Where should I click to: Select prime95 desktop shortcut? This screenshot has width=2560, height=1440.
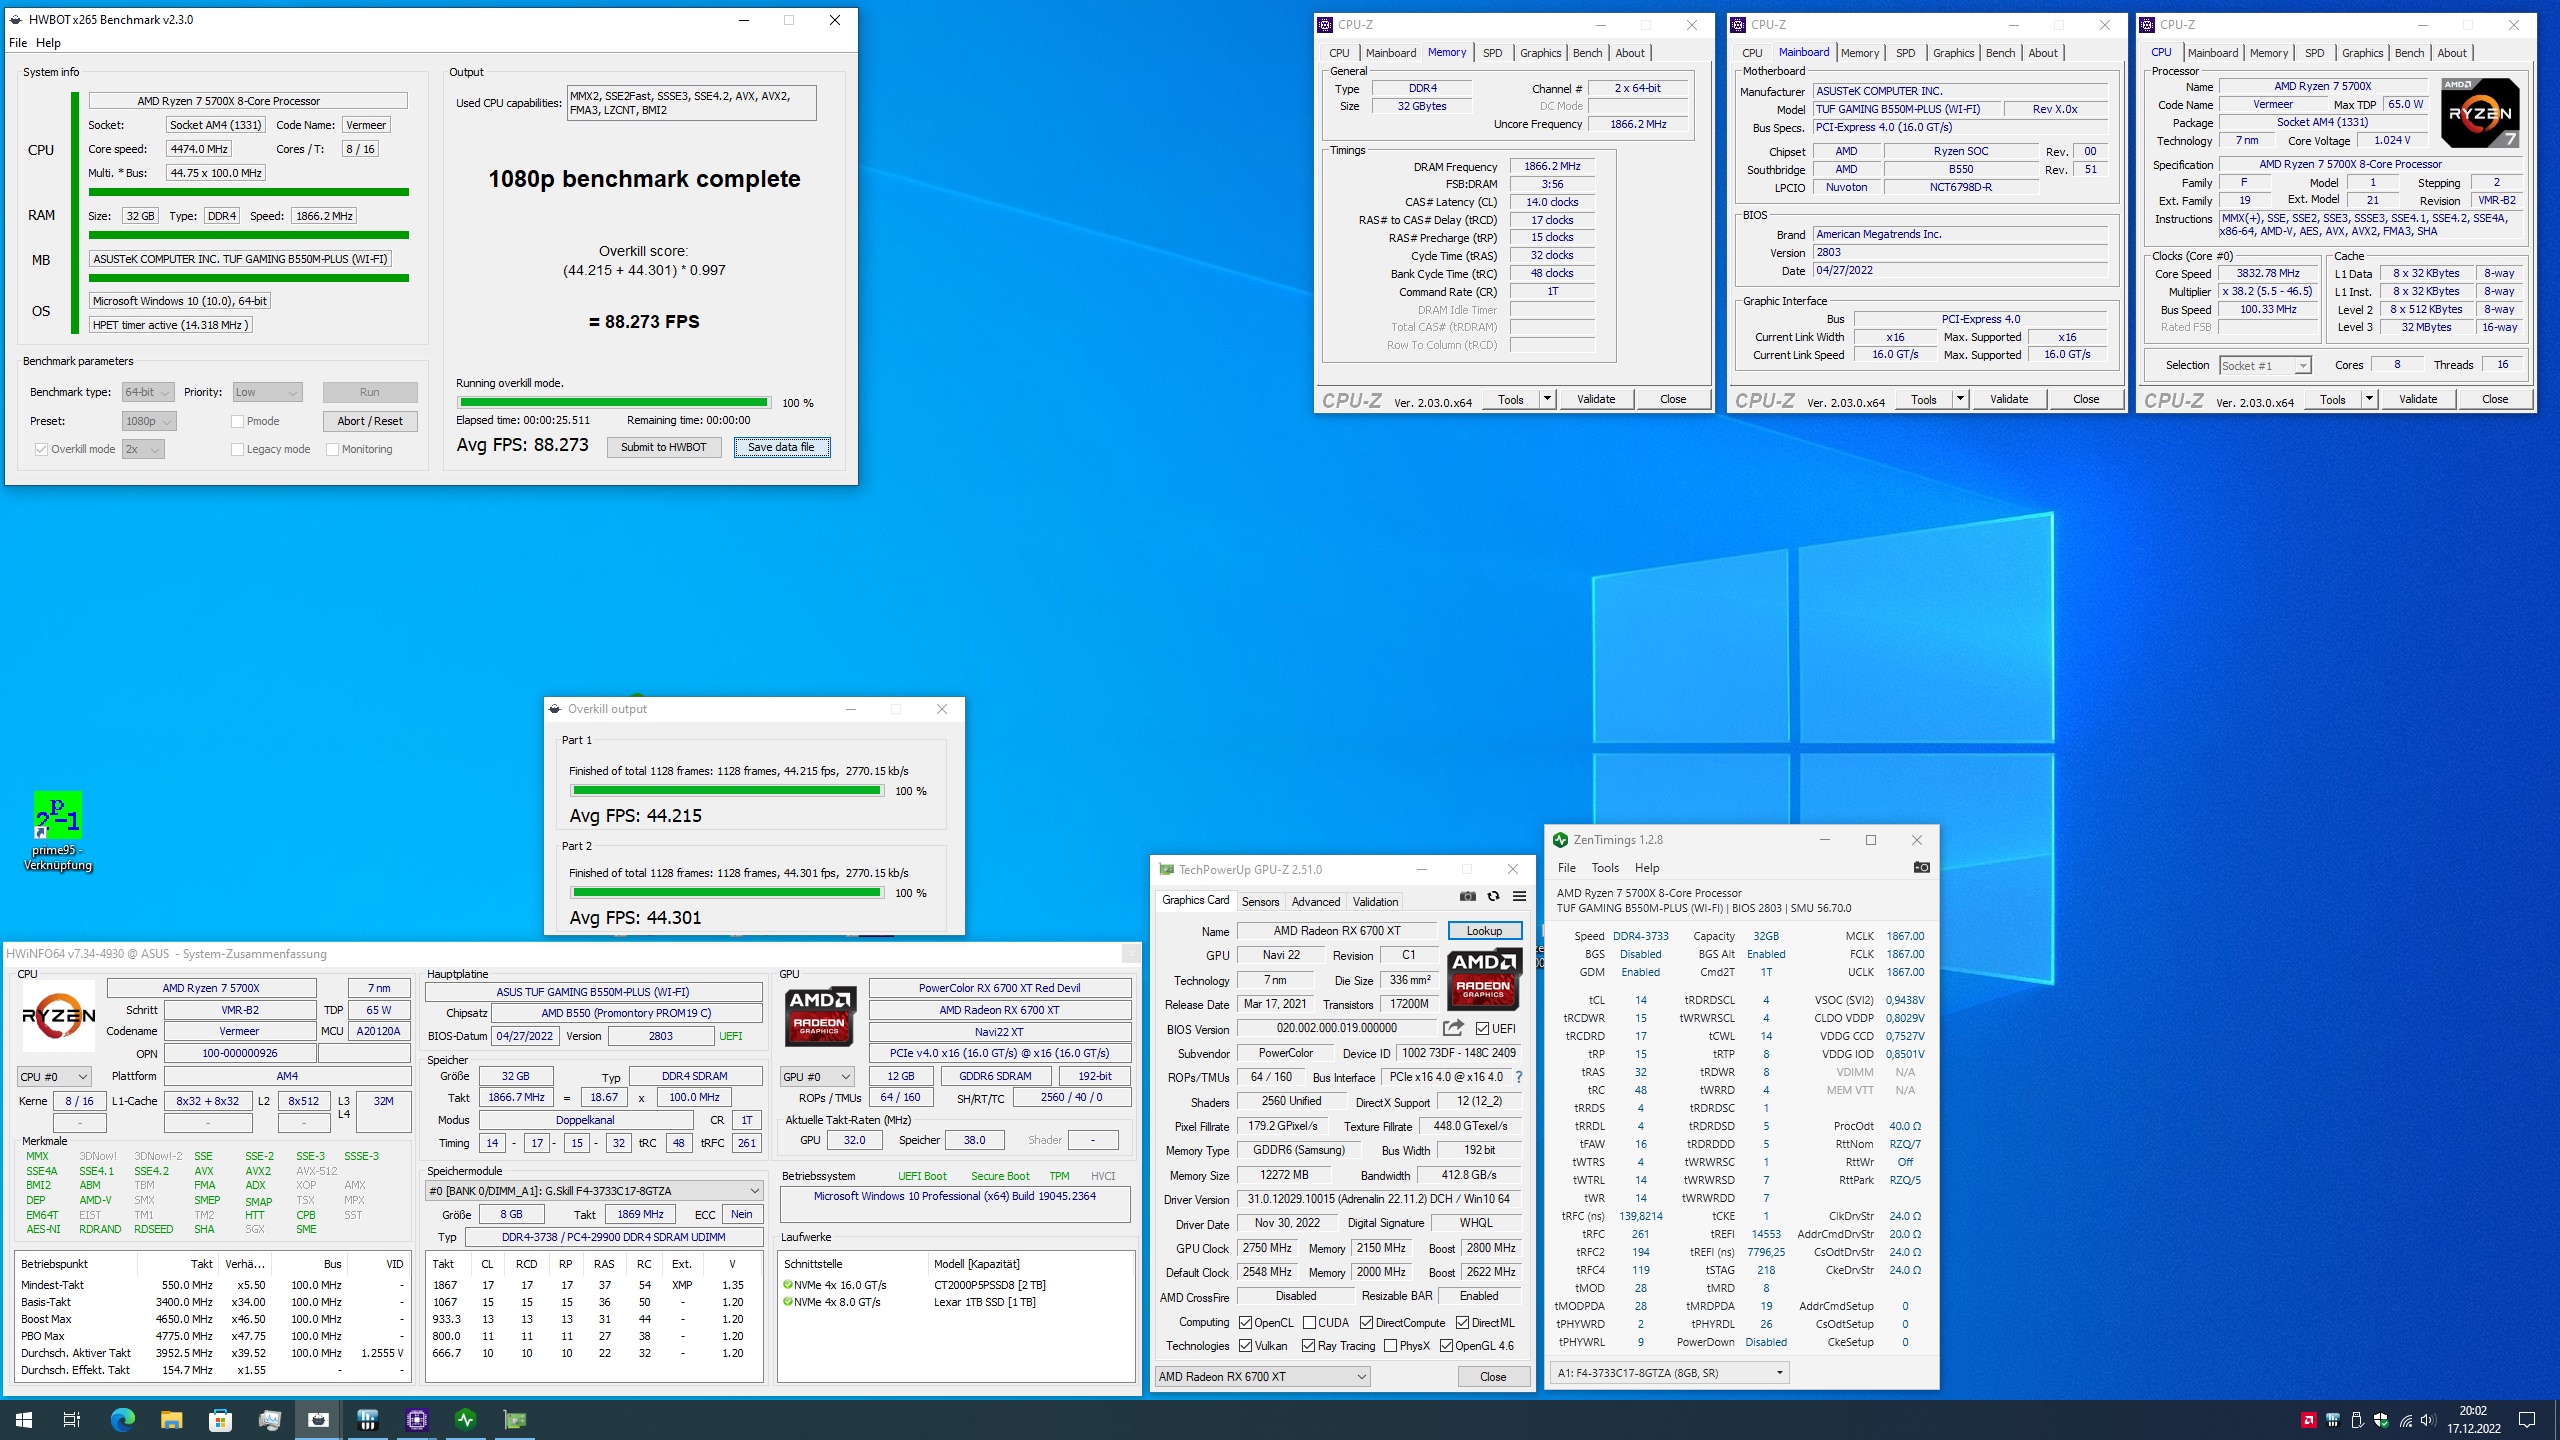tap(58, 831)
